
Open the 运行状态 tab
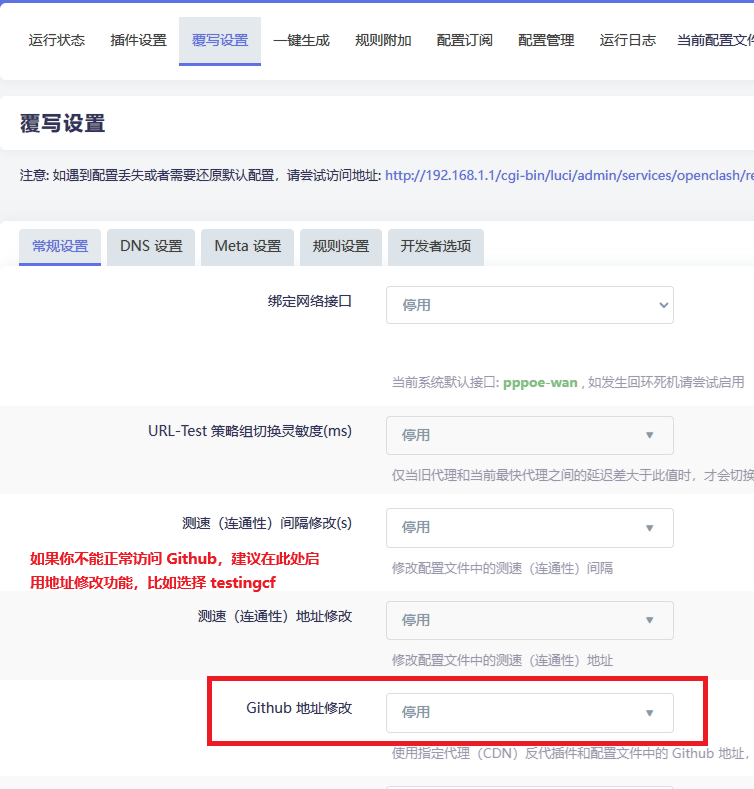tap(57, 41)
